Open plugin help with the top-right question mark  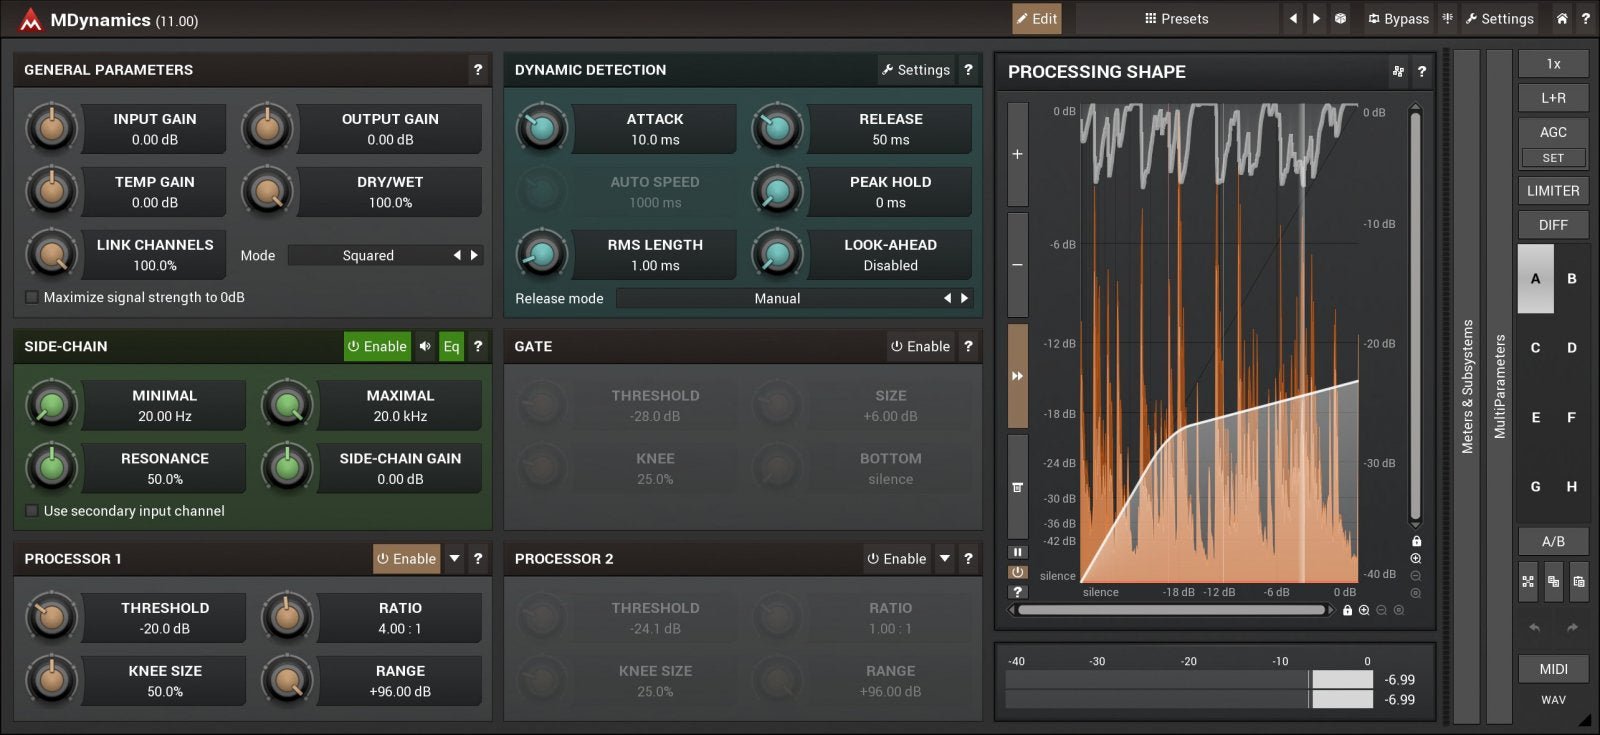1585,18
